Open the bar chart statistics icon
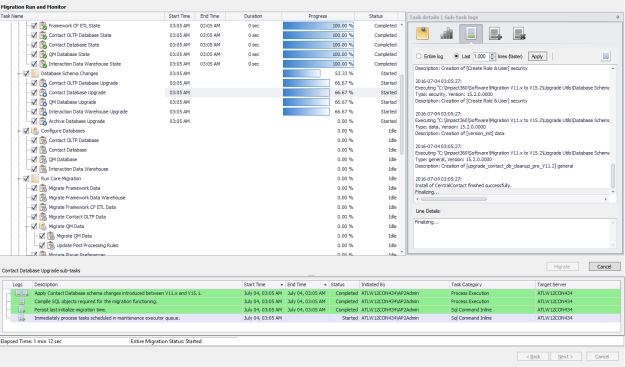Image resolution: width=625 pixels, height=367 pixels. click(x=446, y=33)
